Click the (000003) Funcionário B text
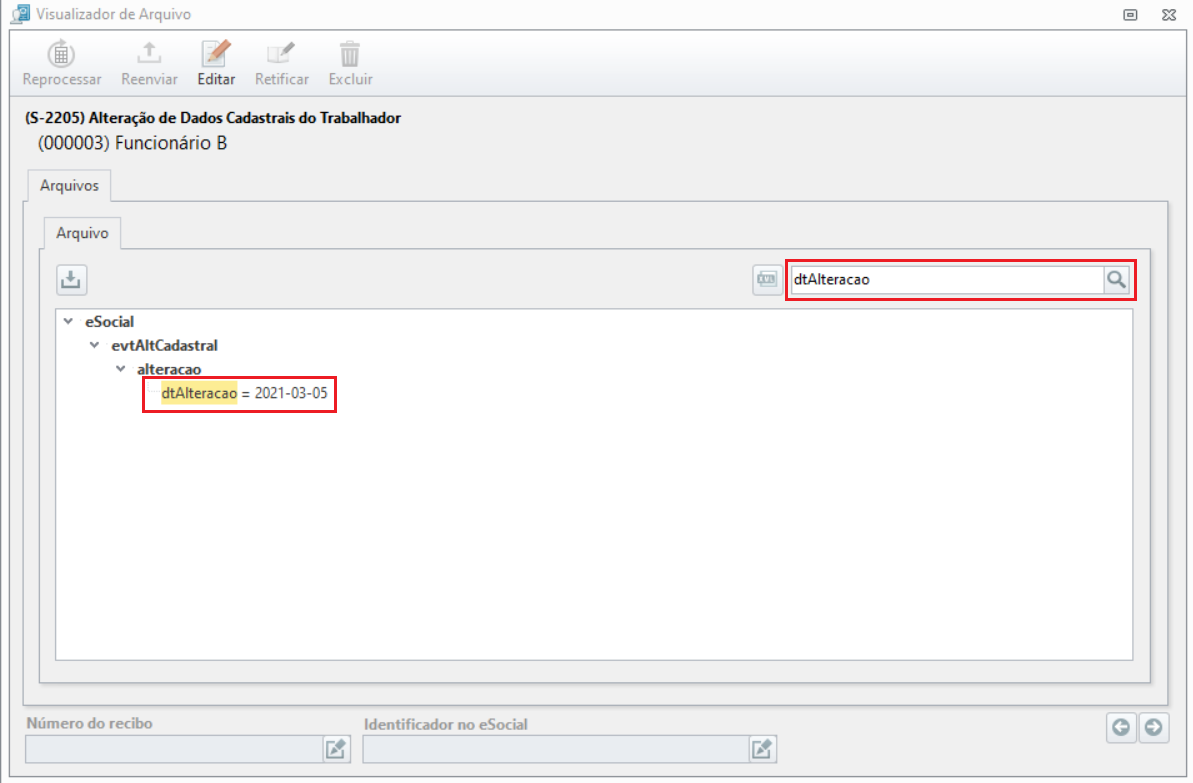The width and height of the screenshot is (1193, 783). point(132,143)
